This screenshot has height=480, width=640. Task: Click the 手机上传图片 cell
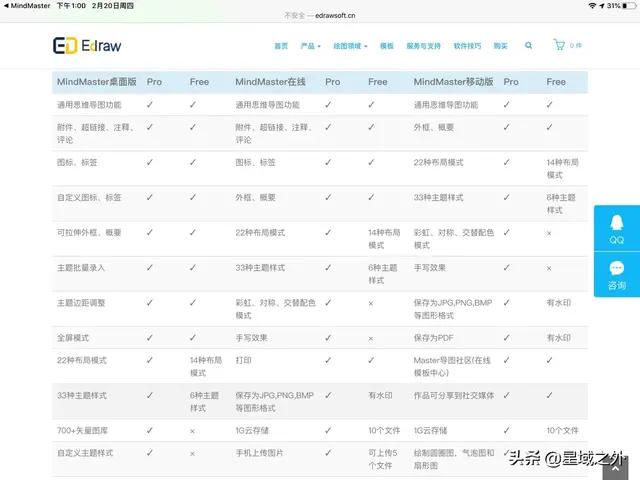point(259,453)
